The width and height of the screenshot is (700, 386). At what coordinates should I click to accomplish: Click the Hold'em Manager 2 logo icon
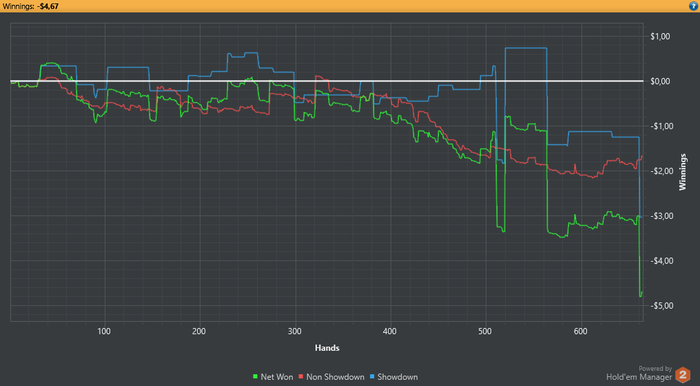point(683,375)
